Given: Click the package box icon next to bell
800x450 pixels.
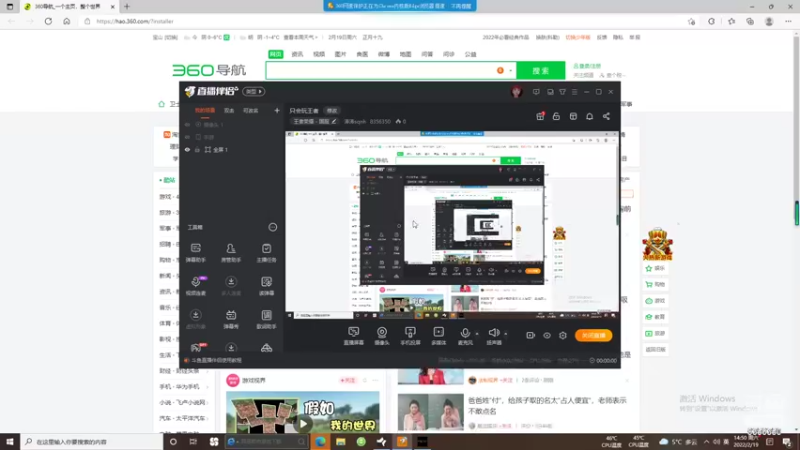Looking at the screenshot, I should [x=573, y=116].
